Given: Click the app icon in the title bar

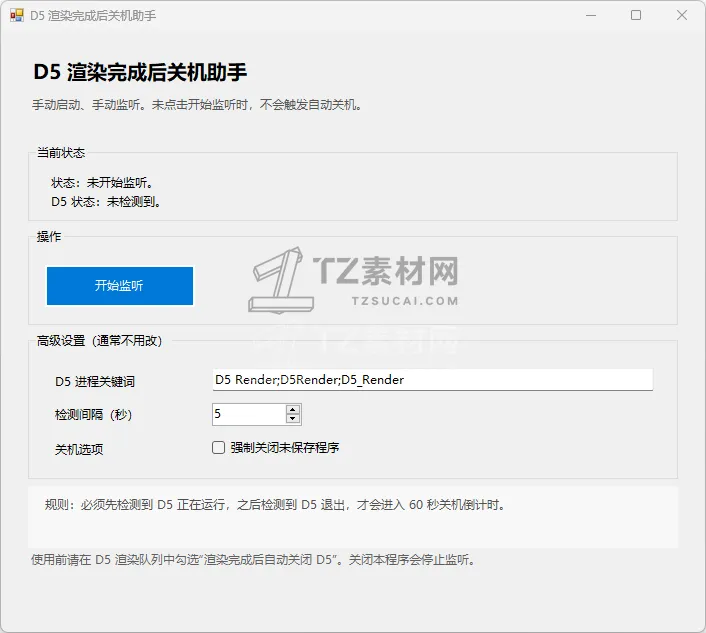Looking at the screenshot, I should pos(17,16).
